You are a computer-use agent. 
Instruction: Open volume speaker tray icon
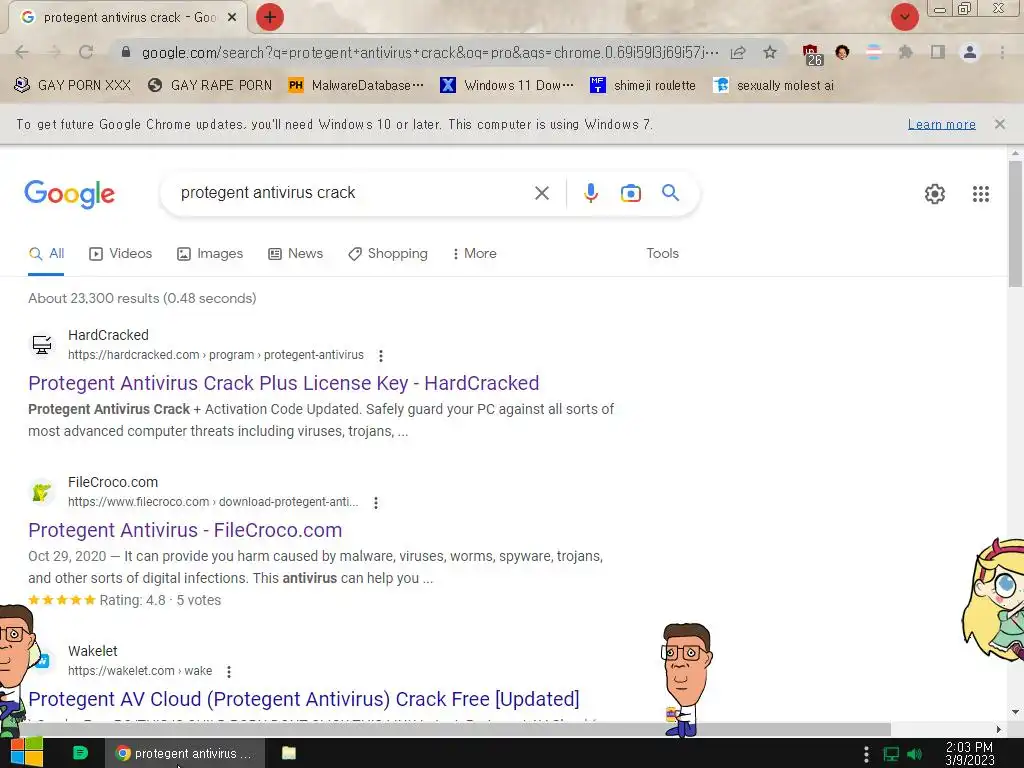click(914, 754)
